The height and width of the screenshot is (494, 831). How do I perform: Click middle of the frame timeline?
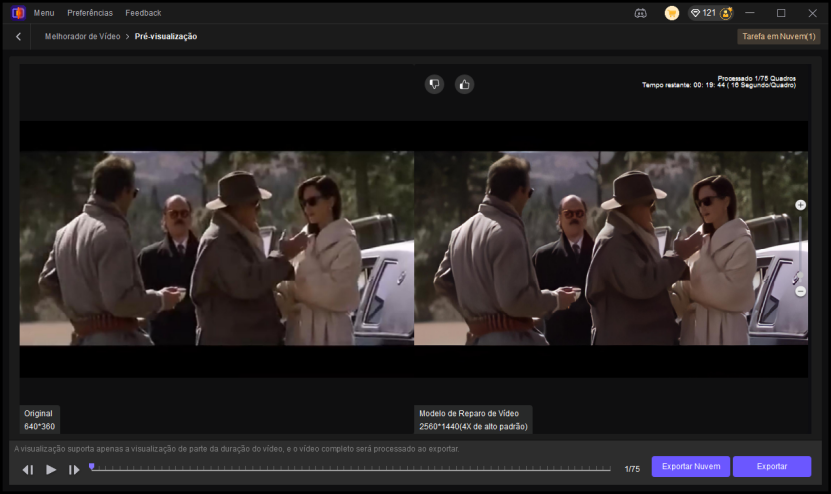350,469
